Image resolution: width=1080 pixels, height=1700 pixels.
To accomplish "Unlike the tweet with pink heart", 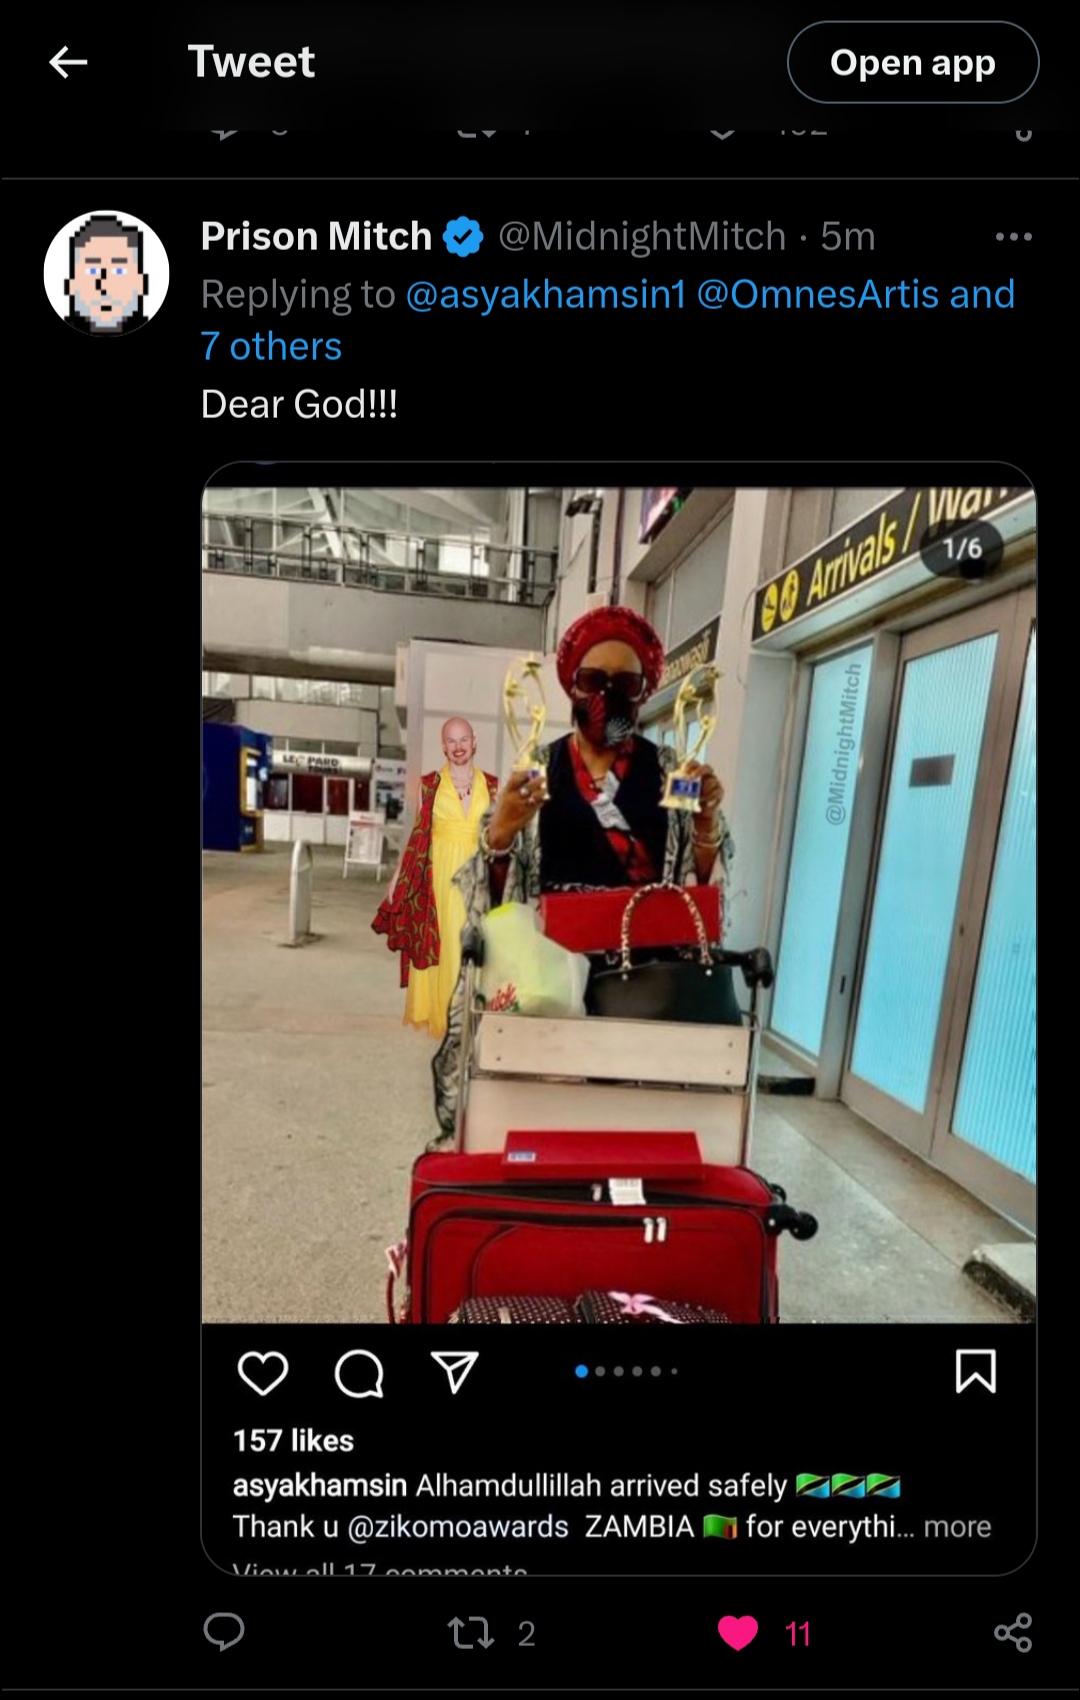I will click(x=738, y=1633).
